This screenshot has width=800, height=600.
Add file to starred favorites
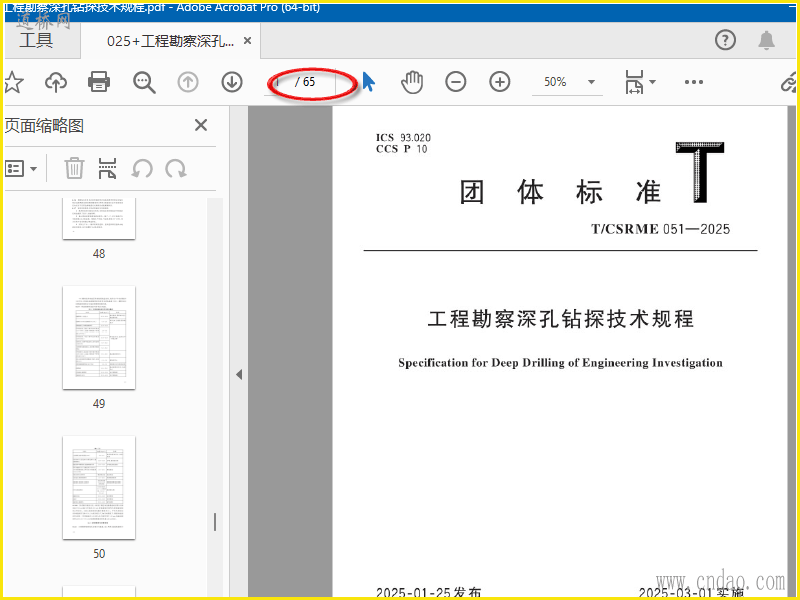coord(13,82)
